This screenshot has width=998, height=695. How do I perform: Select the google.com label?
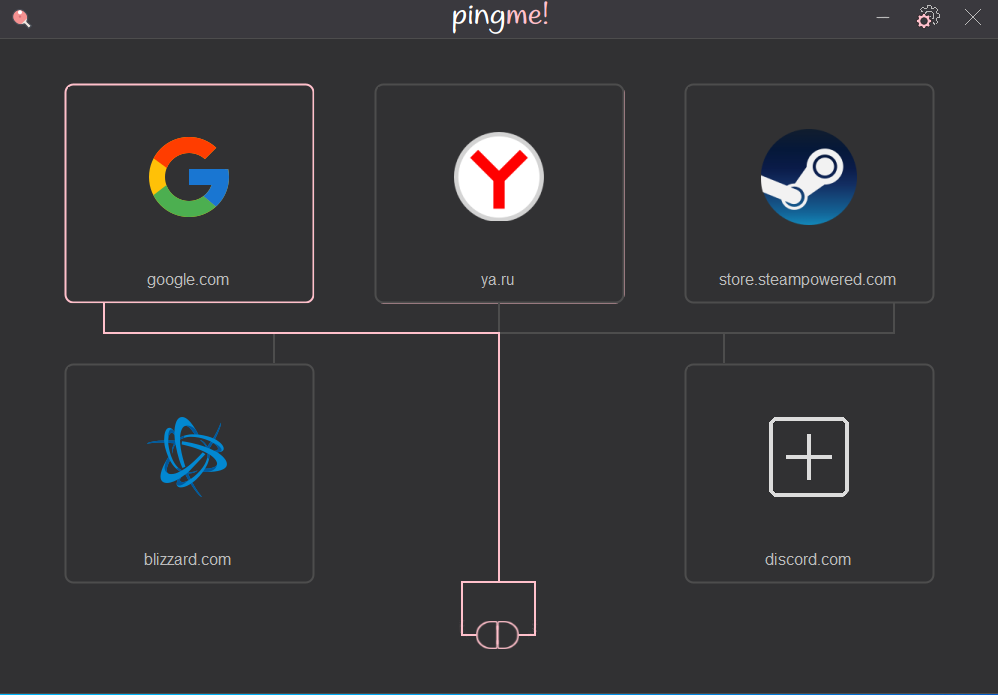pos(188,279)
